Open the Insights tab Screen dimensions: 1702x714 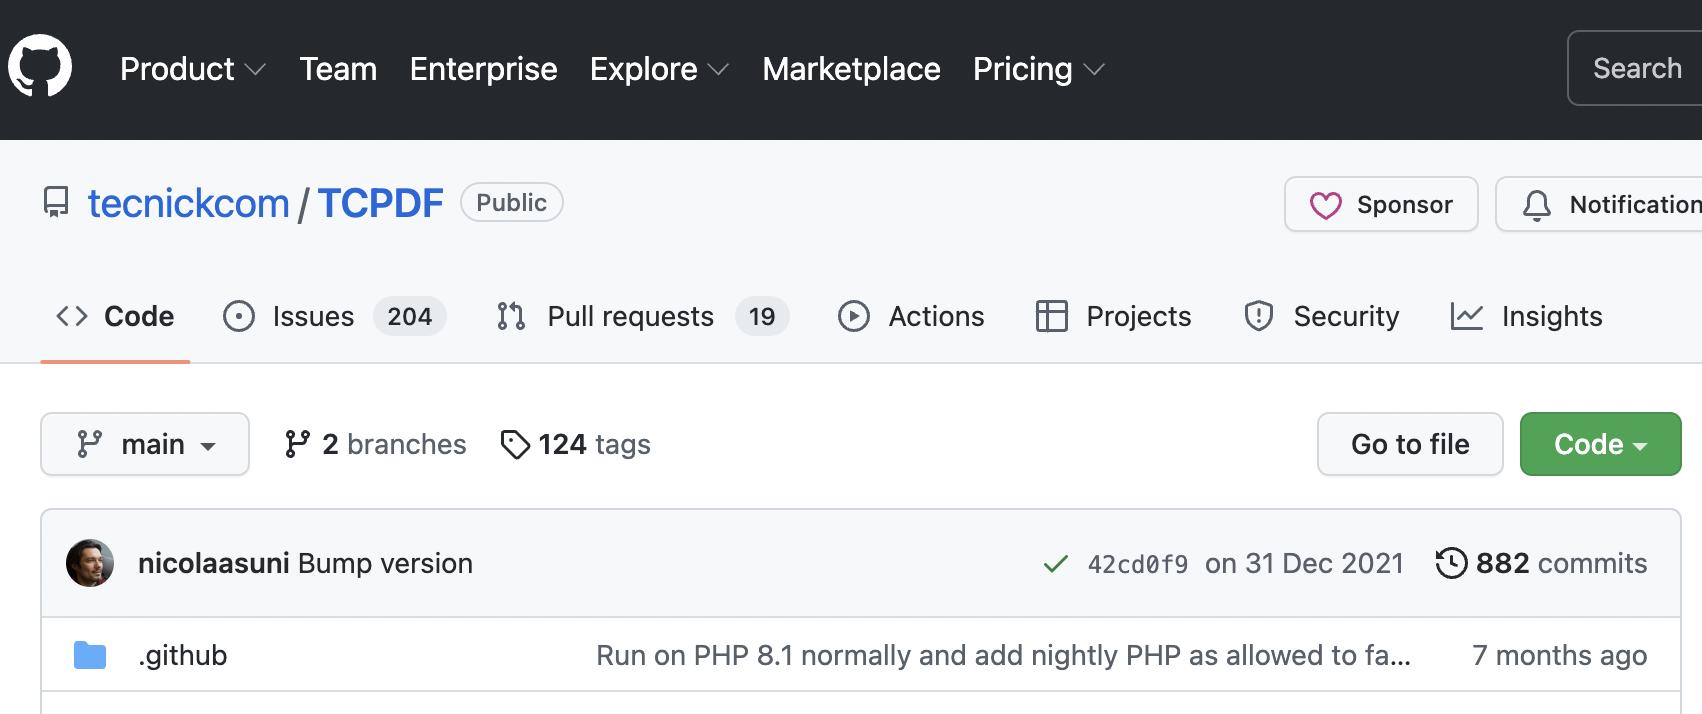[x=1526, y=316]
